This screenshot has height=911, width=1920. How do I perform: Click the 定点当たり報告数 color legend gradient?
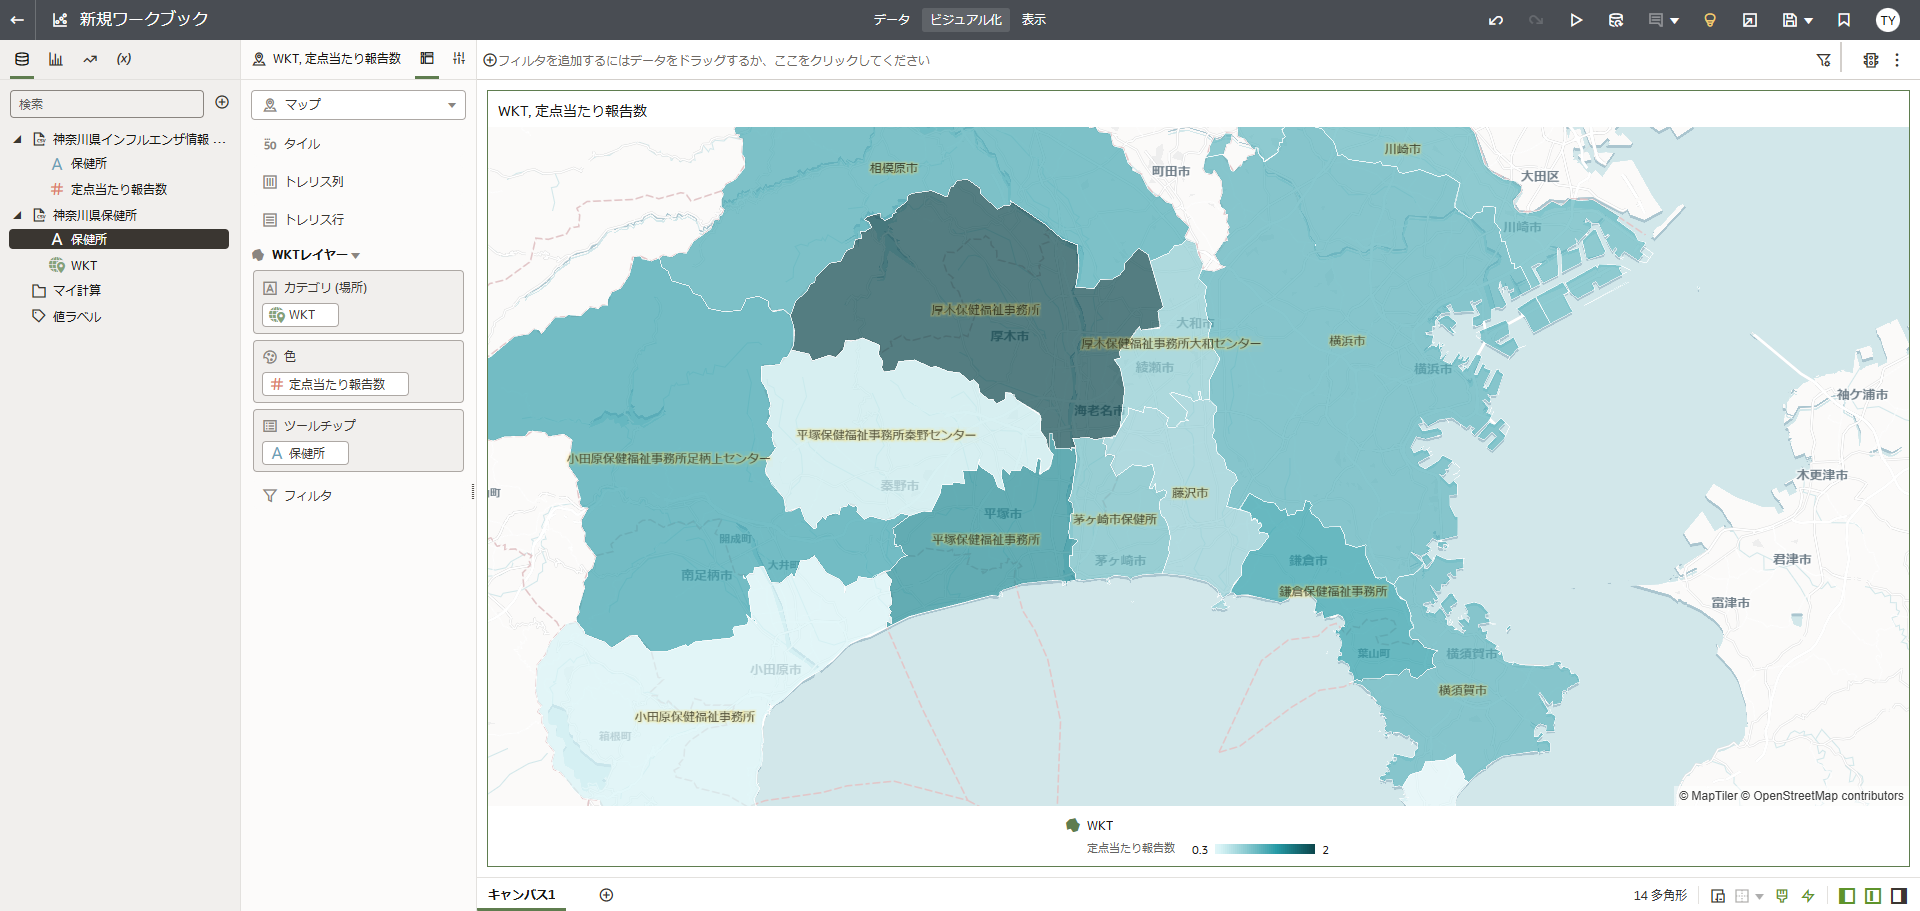(1265, 849)
